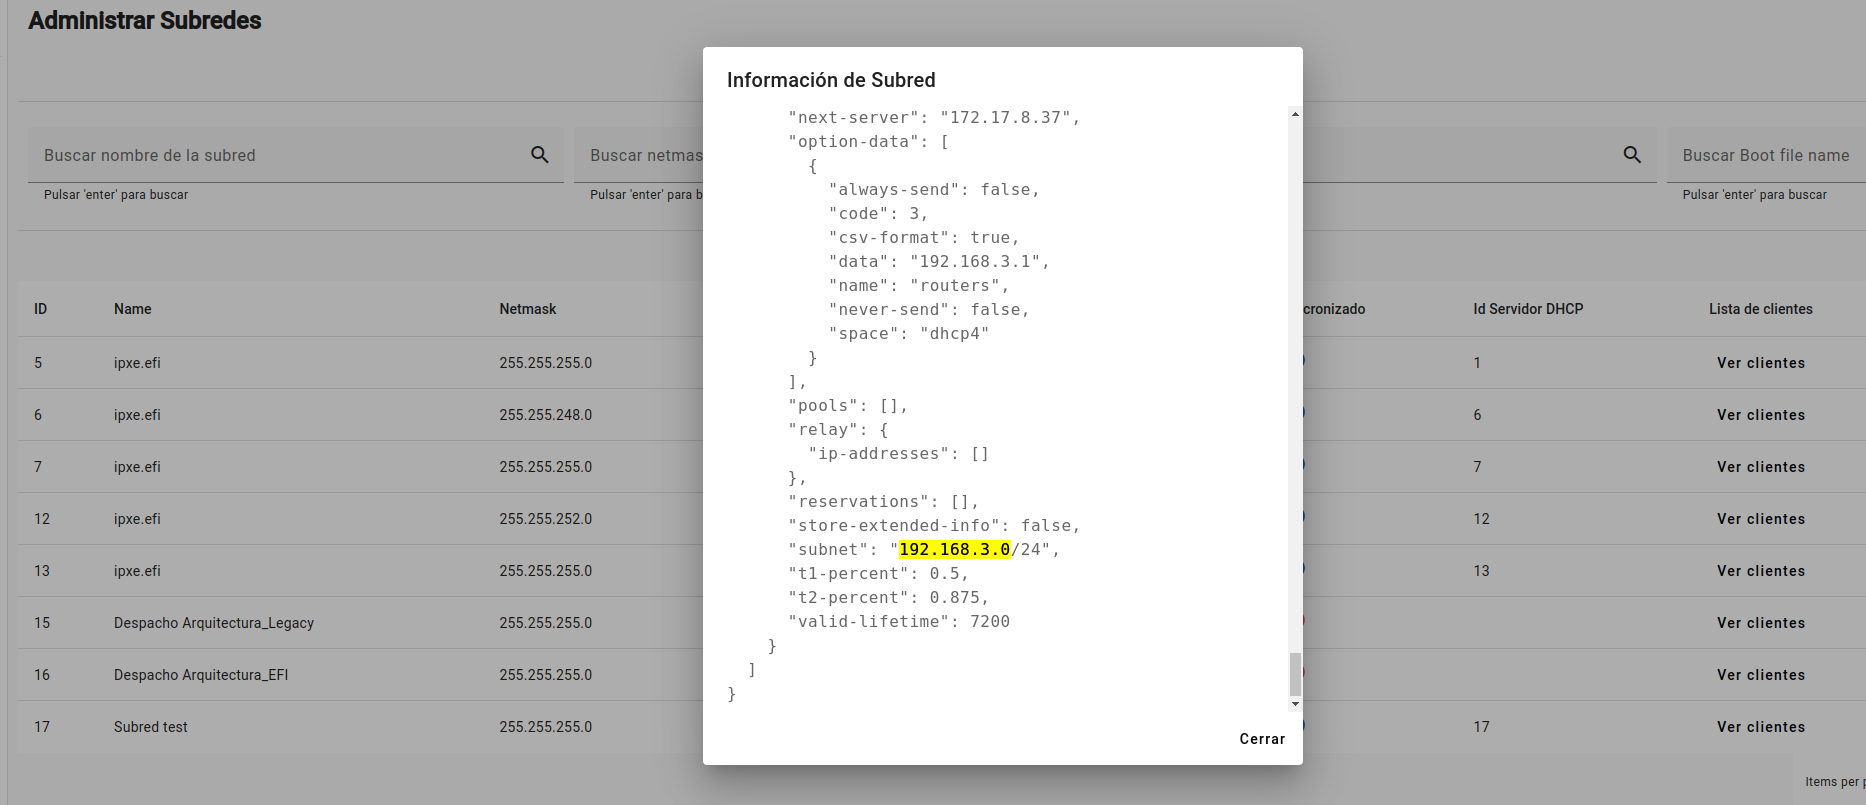Open Ver clientes for Despacho Arquitectura_EFI
This screenshot has height=805, width=1866.
1760,675
